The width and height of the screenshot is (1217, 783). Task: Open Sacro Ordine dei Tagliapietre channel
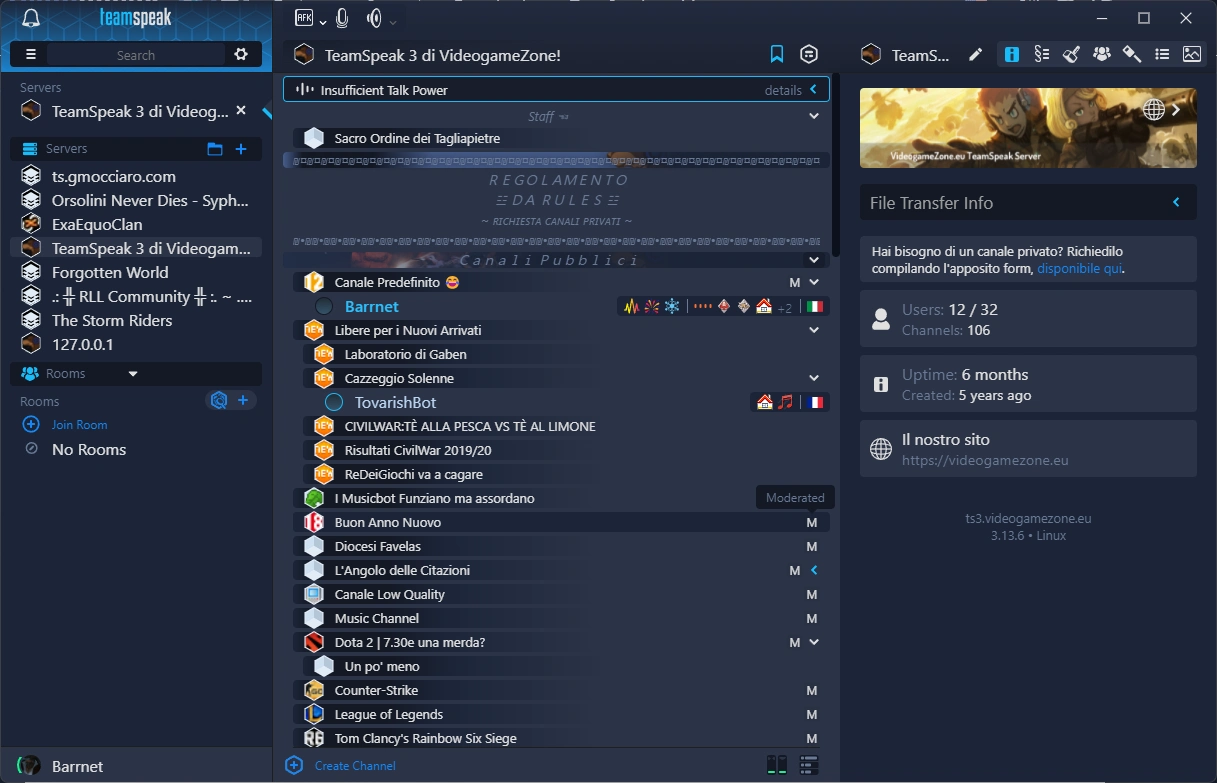tap(417, 138)
